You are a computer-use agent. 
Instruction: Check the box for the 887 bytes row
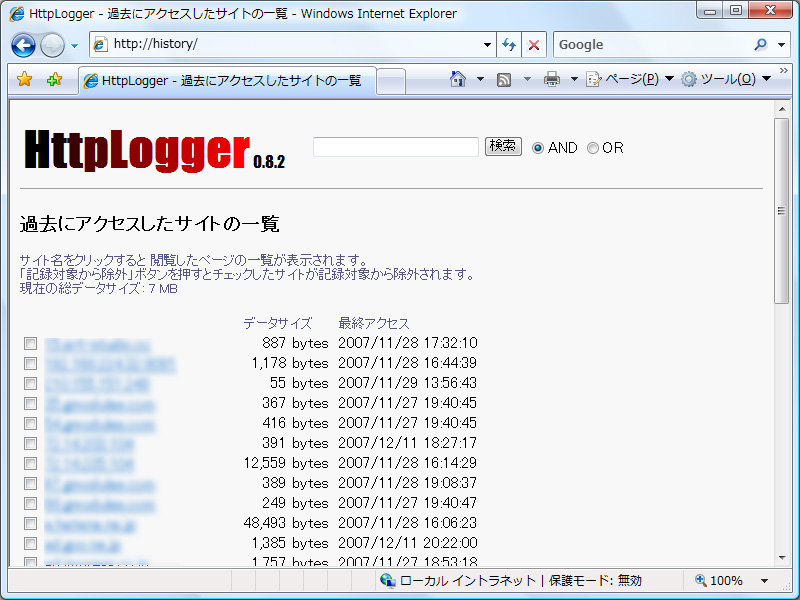pos(31,343)
